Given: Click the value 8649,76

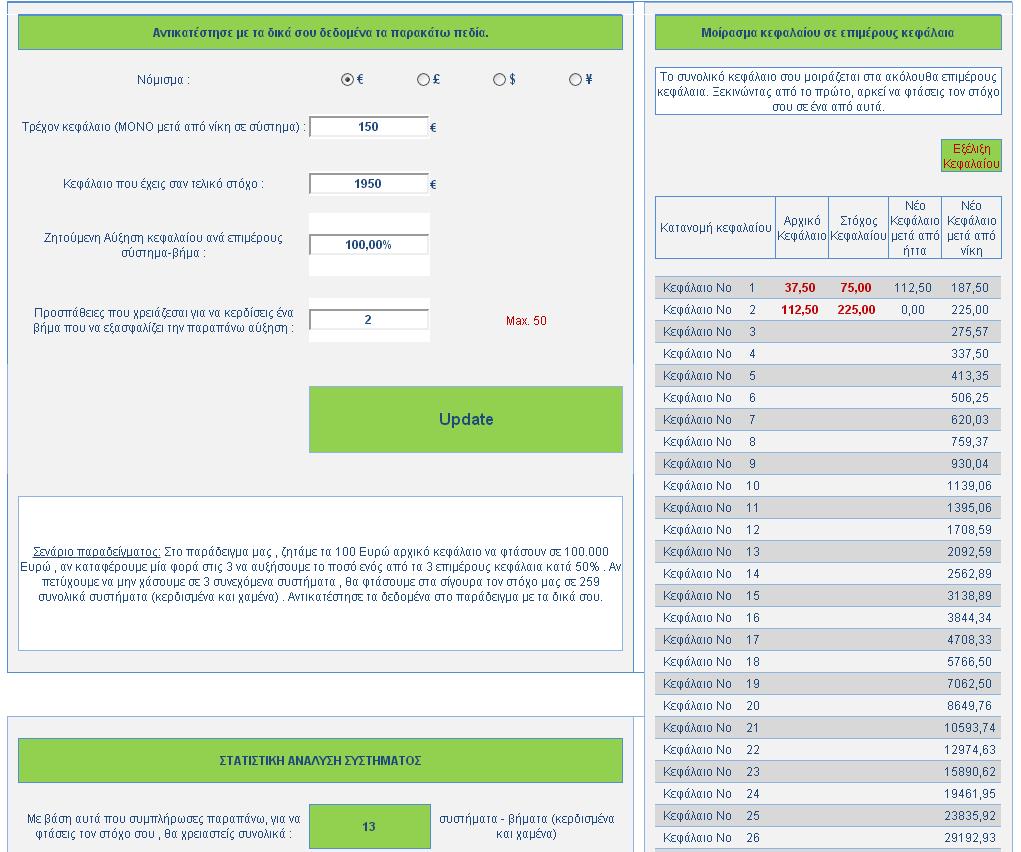Looking at the screenshot, I should coord(969,706).
